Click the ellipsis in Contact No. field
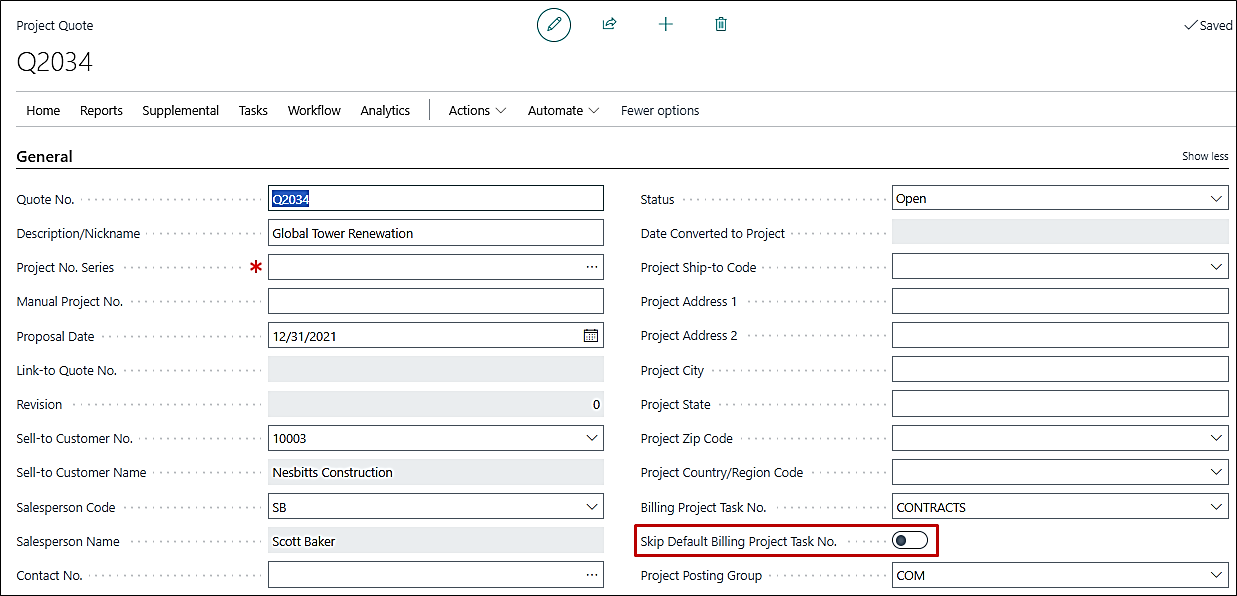This screenshot has width=1237, height=596. (x=592, y=575)
